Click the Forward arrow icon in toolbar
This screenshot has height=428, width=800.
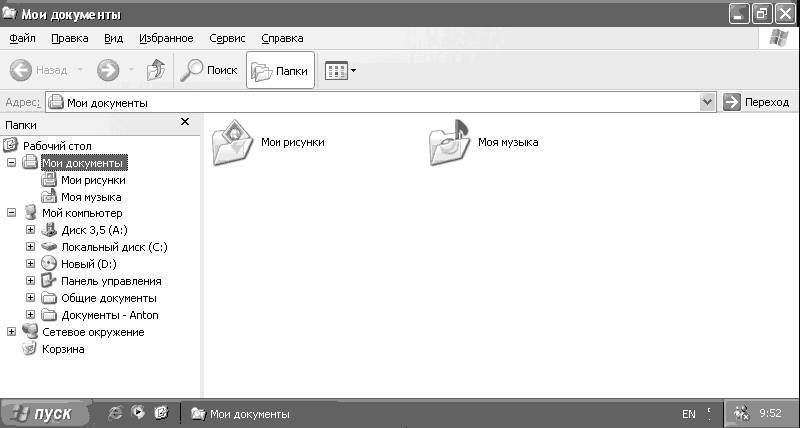click(x=107, y=71)
